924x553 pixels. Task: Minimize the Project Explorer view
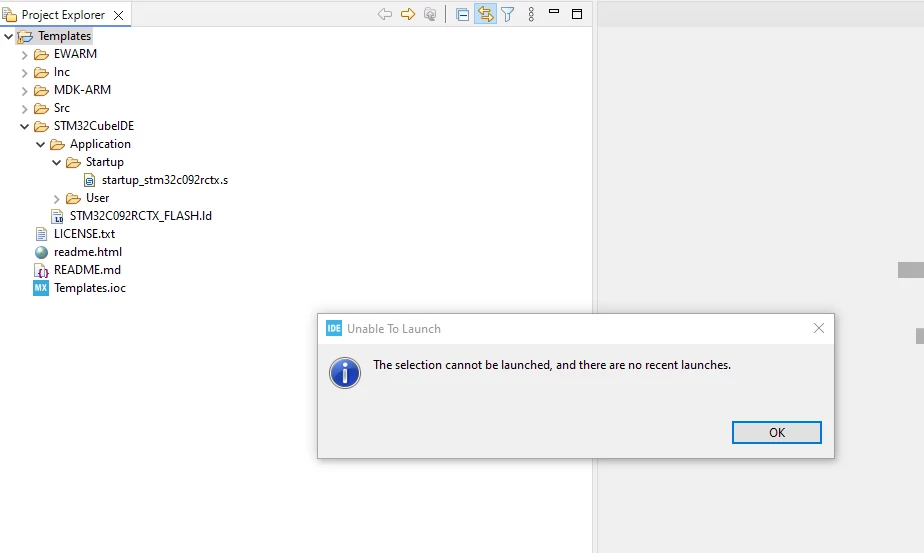click(x=554, y=11)
